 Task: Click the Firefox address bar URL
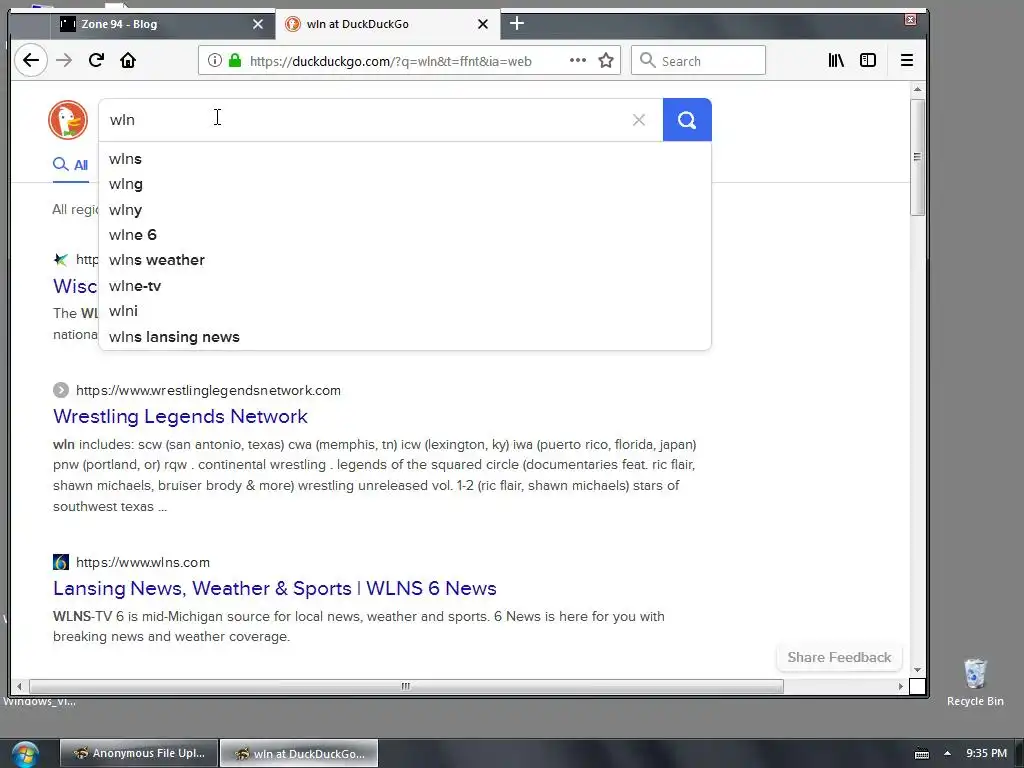tap(391, 61)
